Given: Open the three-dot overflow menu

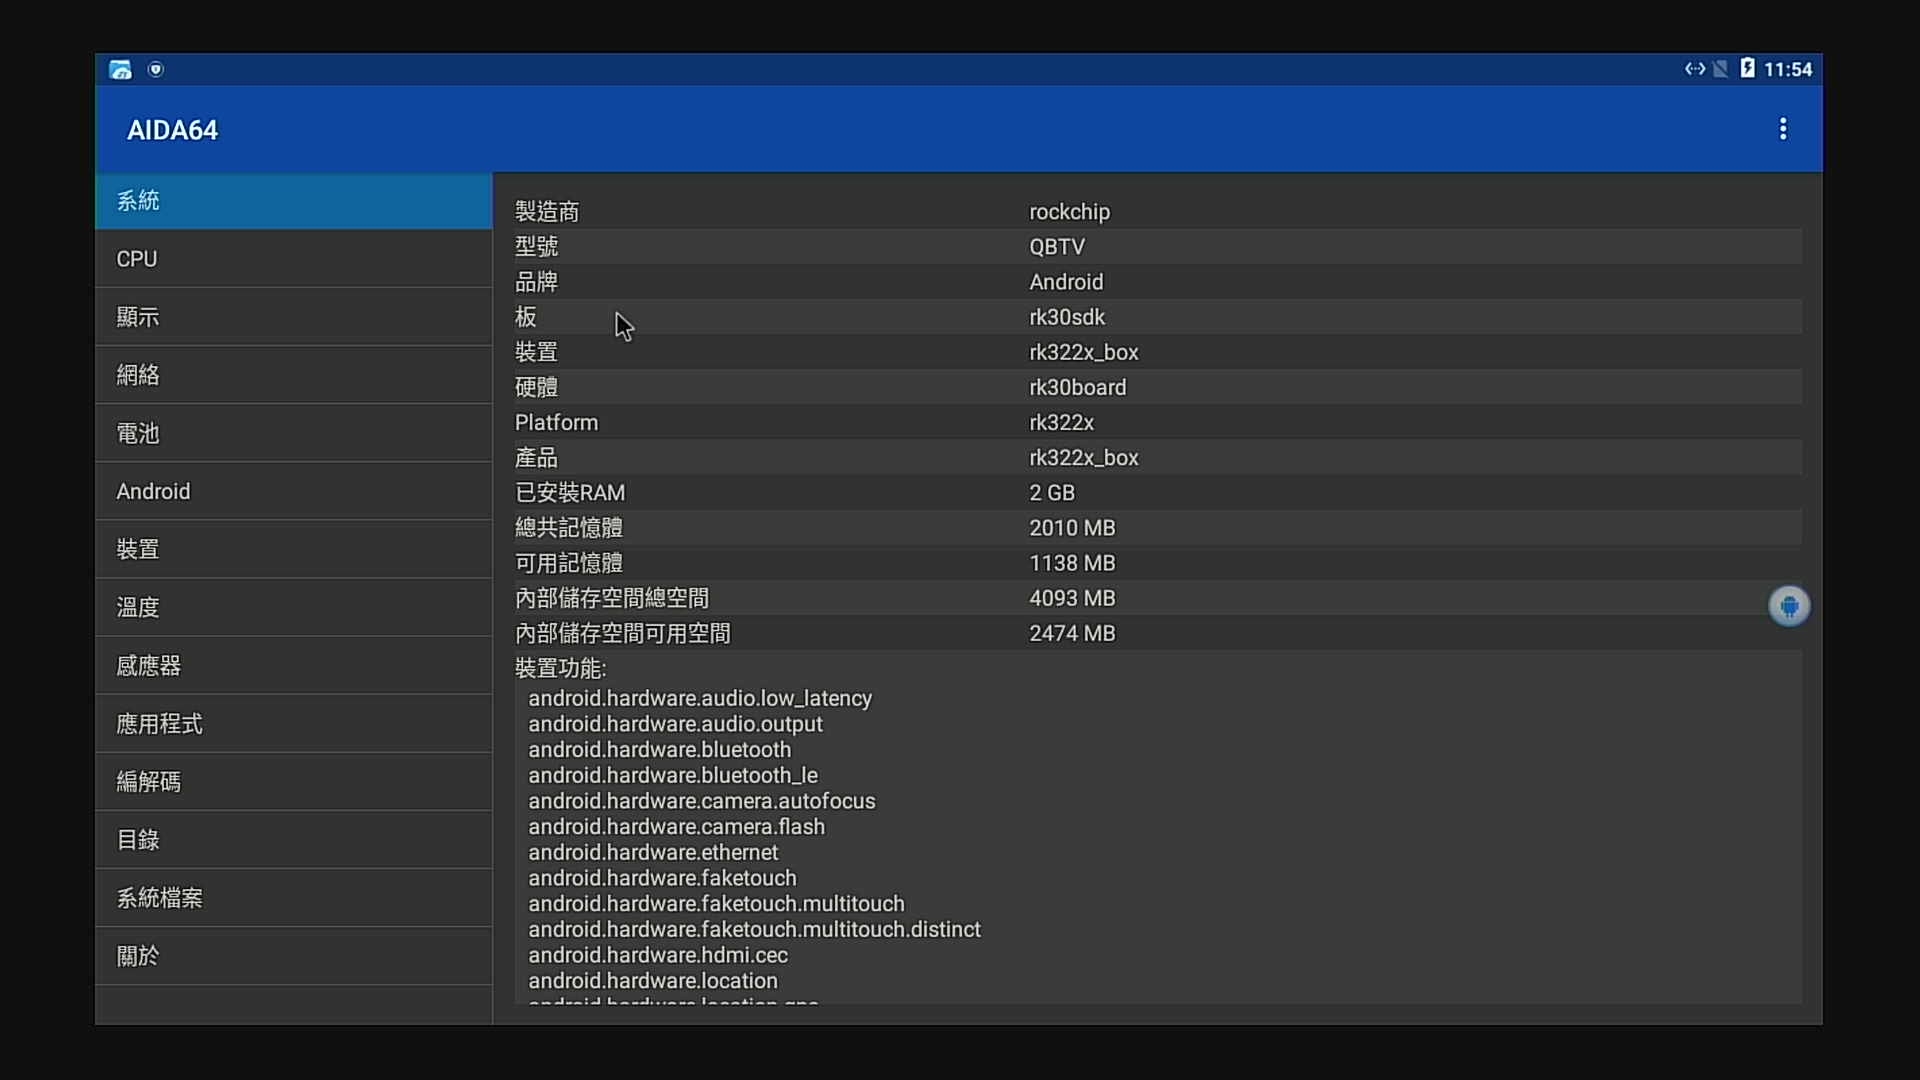Looking at the screenshot, I should pos(1782,129).
